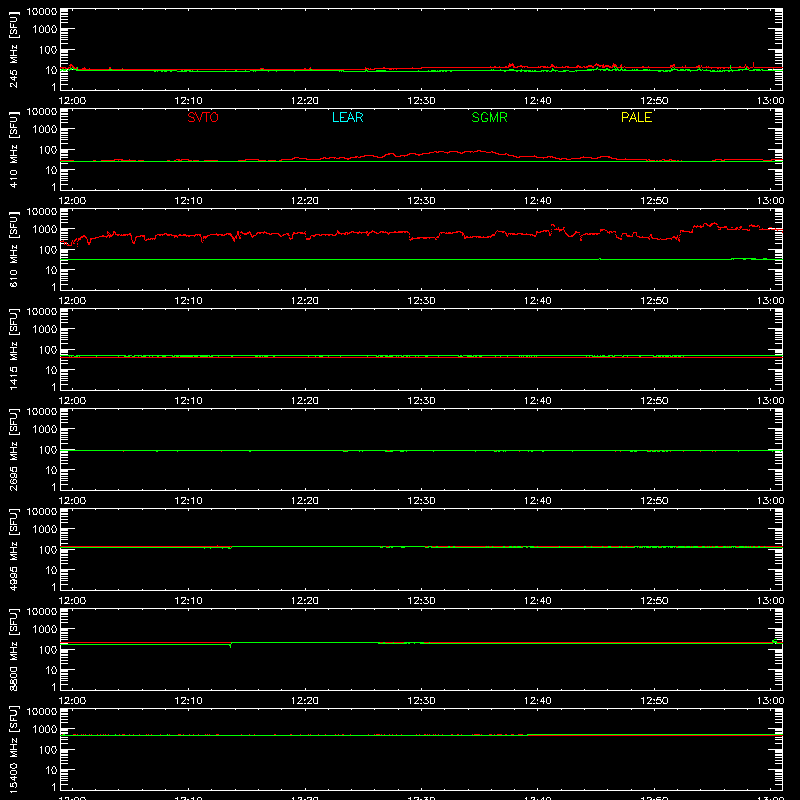Select the 610 MHz [SFU] axis title
This screenshot has width=800, height=800.
tap(13, 249)
